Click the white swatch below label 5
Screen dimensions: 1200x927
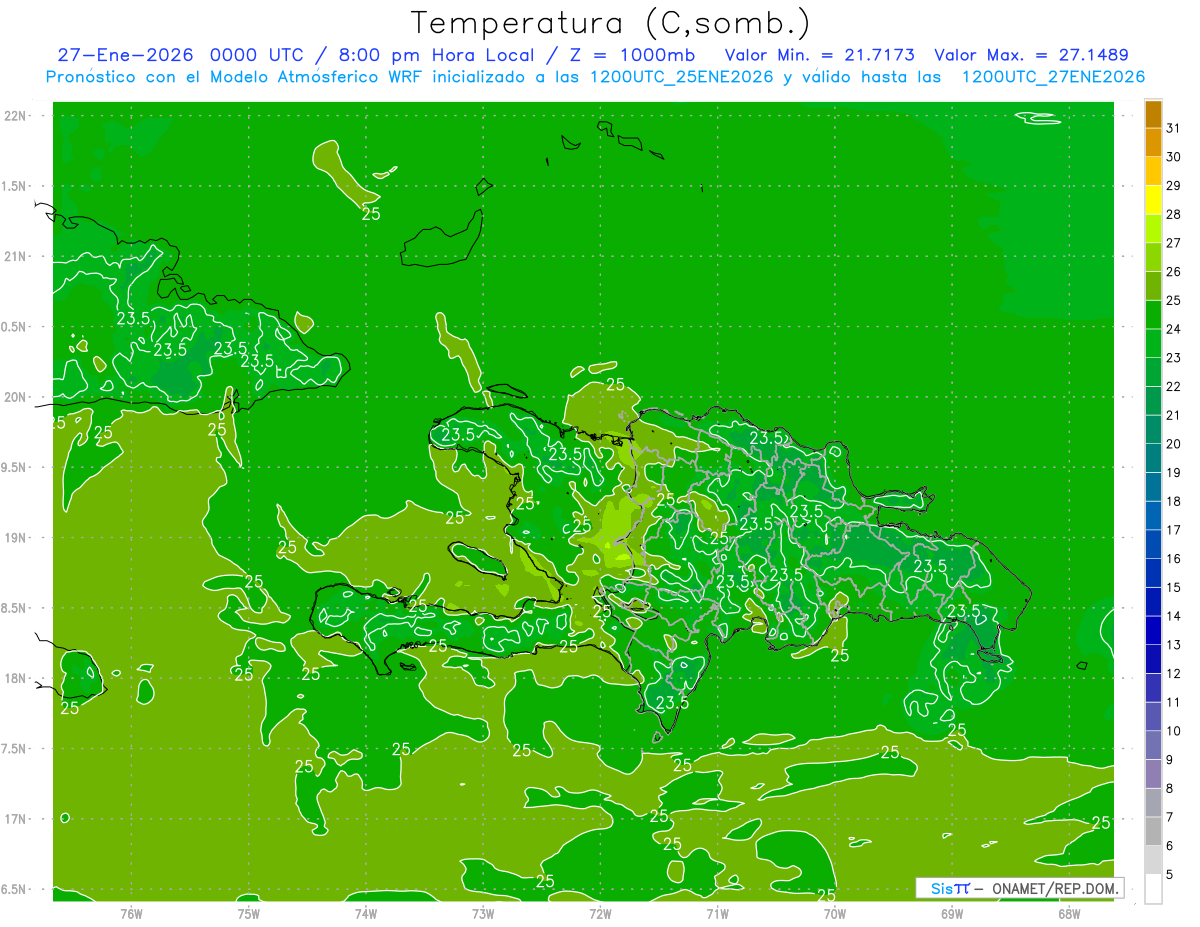tap(1153, 888)
